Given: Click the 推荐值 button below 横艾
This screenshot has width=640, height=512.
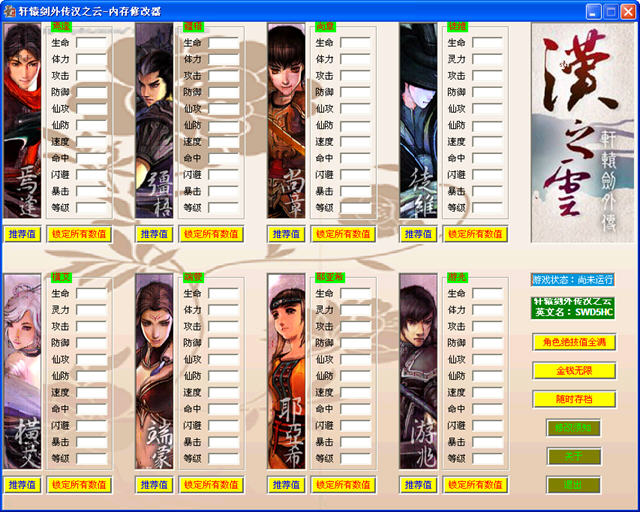Looking at the screenshot, I should point(22,485).
